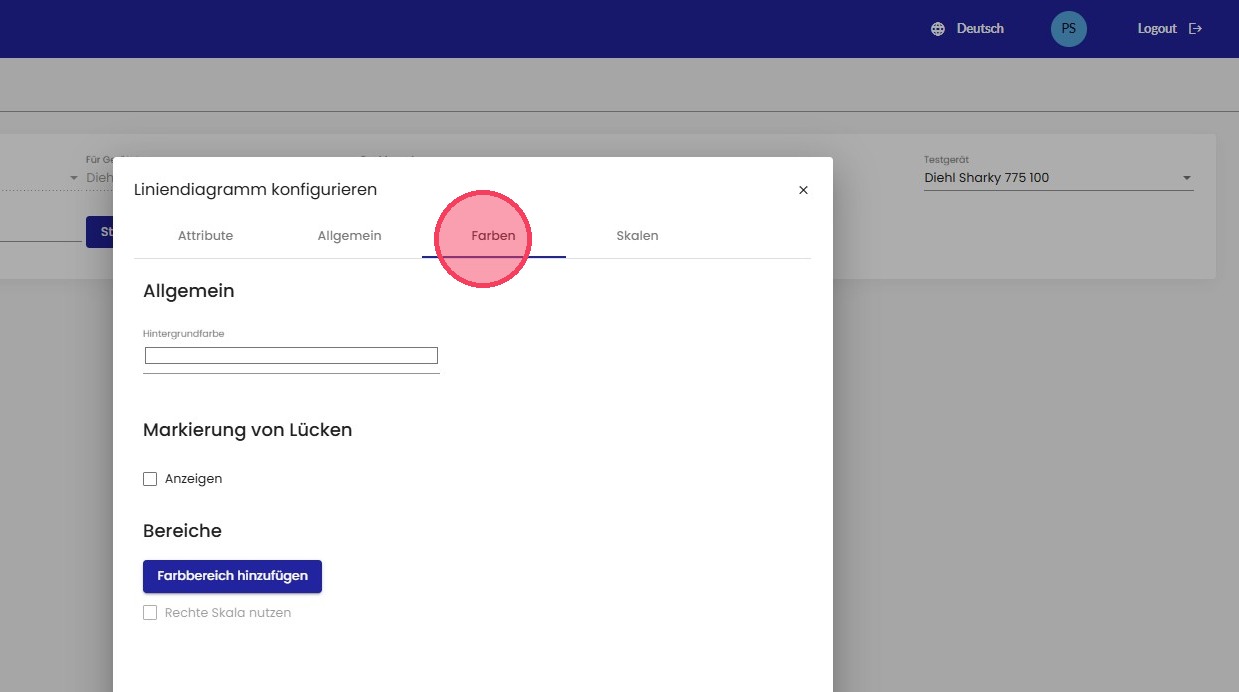
Task: Toggle the Rechte Skala nutzen checkbox
Action: pos(150,613)
